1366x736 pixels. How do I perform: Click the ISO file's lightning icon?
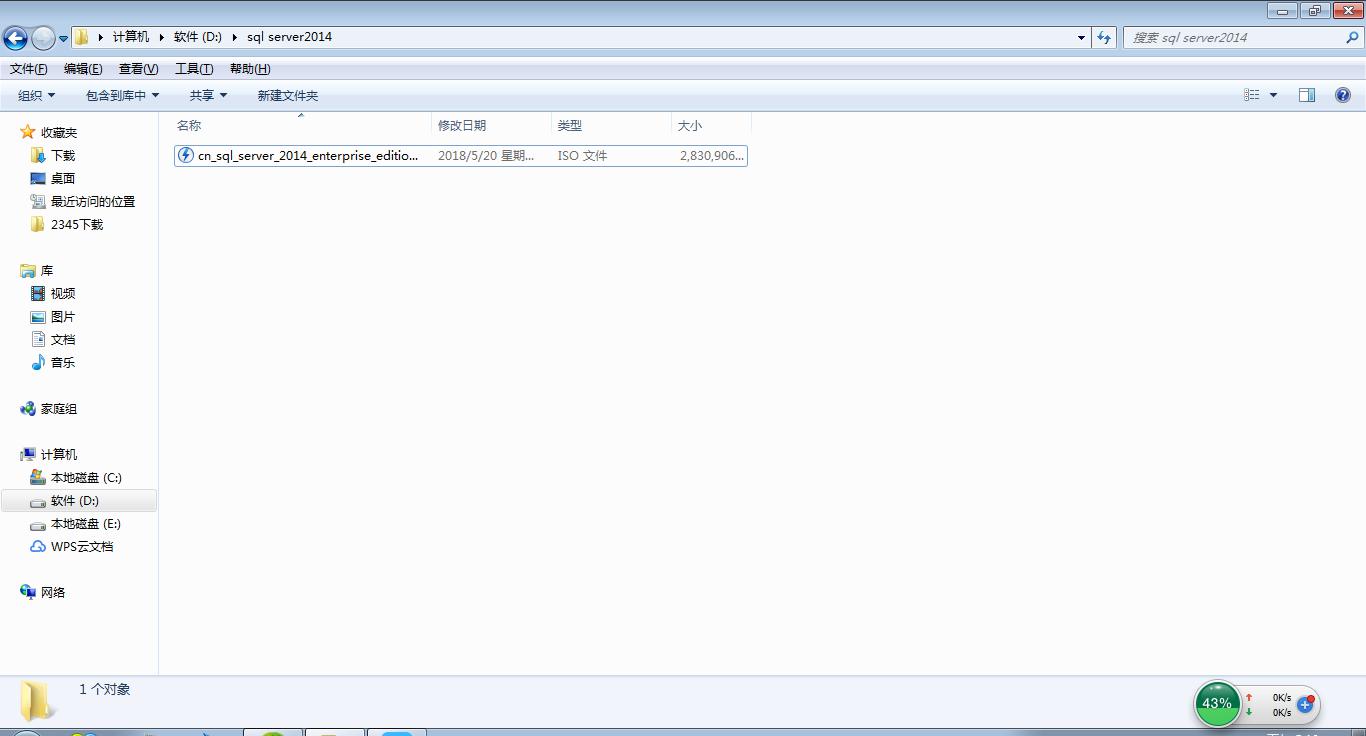tap(185, 155)
